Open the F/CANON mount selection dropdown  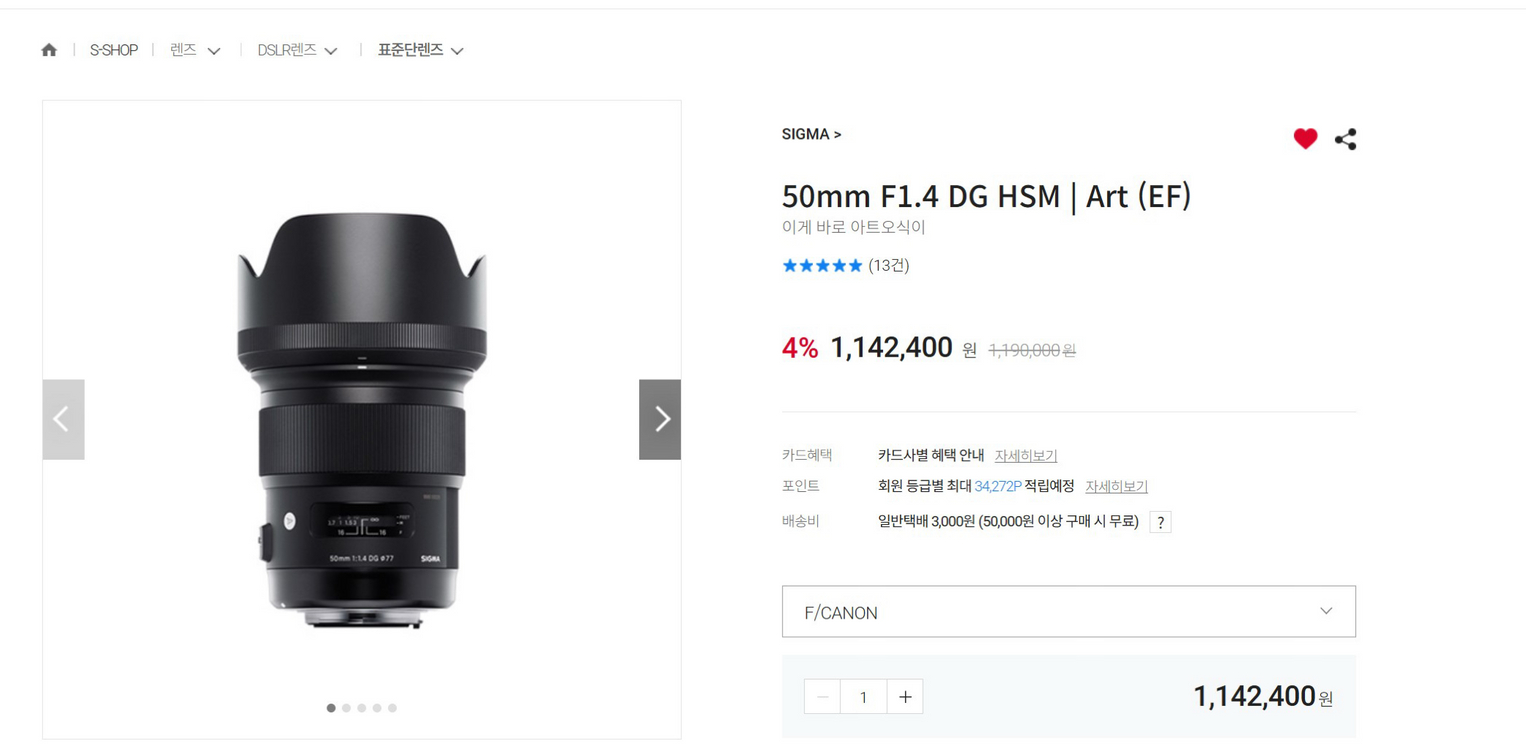[x=1068, y=611]
